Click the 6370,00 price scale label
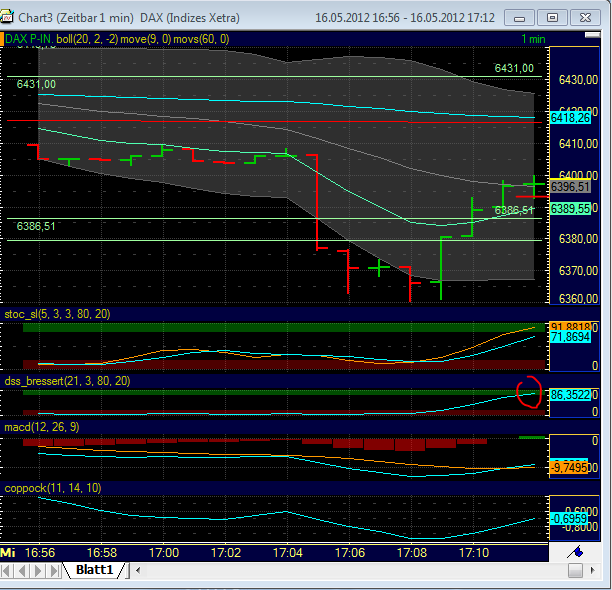This screenshot has height=590, width=612. click(578, 270)
